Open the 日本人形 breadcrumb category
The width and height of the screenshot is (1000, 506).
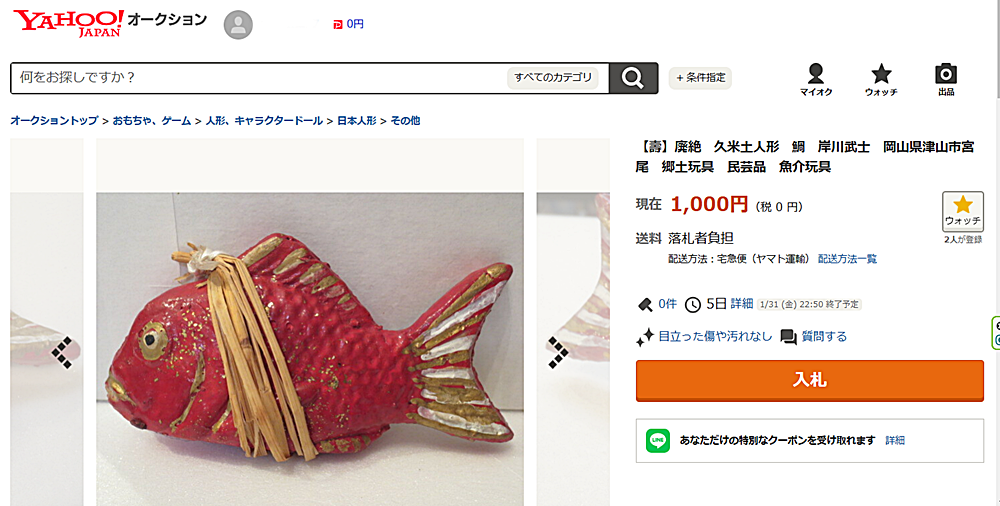tap(357, 121)
